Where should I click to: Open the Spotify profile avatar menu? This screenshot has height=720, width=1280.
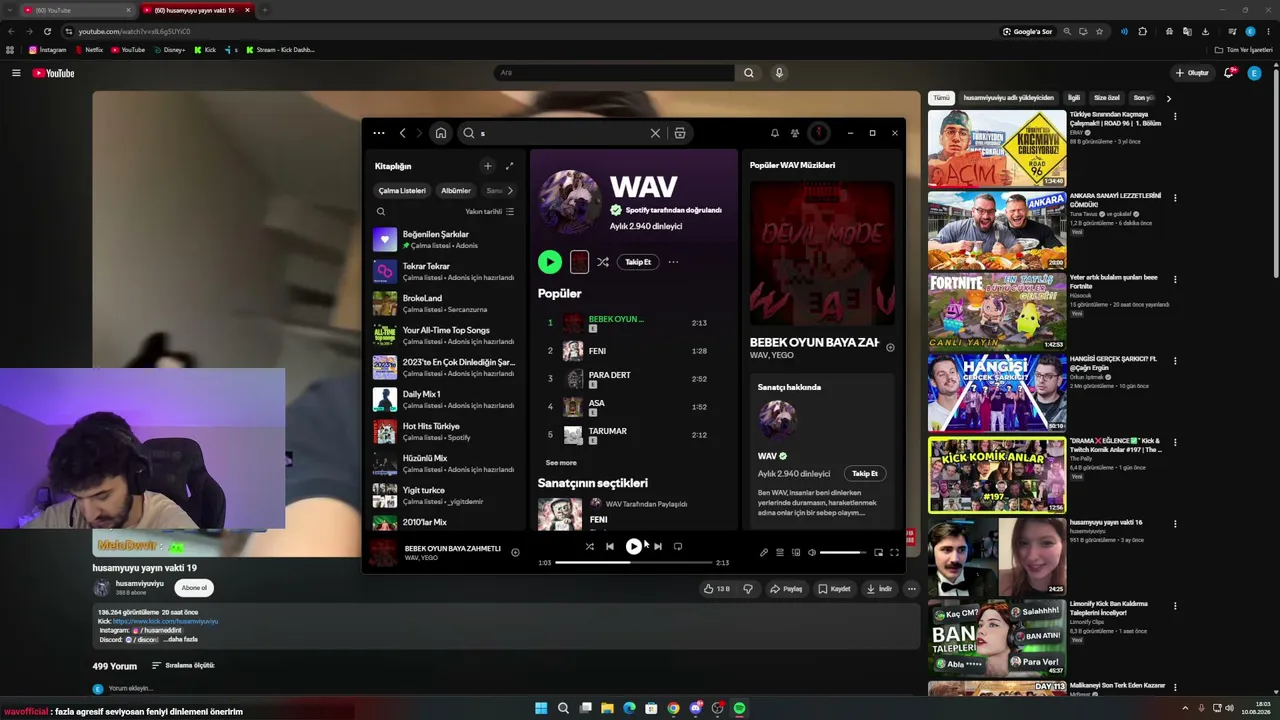pyautogui.click(x=819, y=133)
